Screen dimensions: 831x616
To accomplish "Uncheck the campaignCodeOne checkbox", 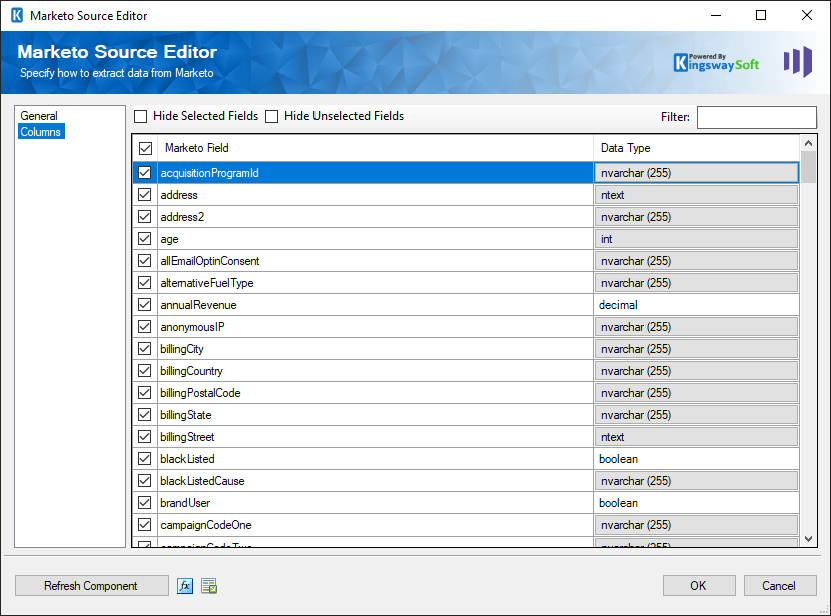I will (144, 525).
